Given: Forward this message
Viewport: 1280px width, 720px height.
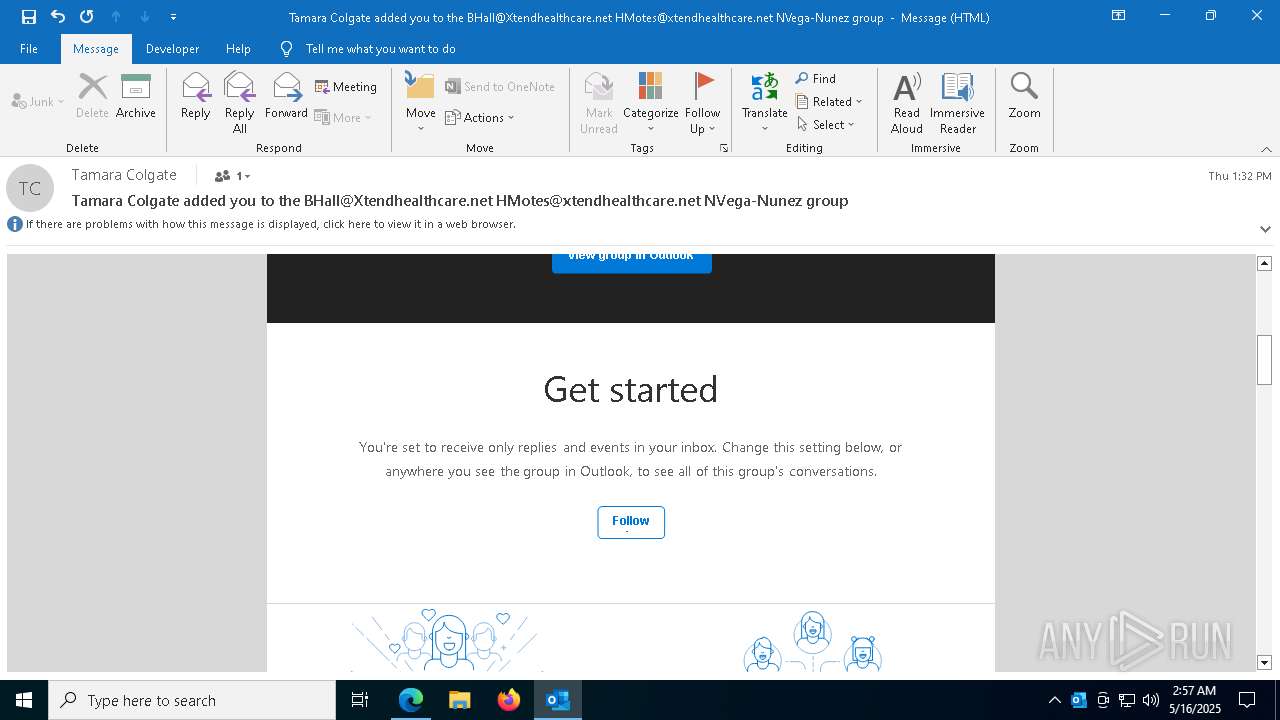Looking at the screenshot, I should (x=286, y=97).
